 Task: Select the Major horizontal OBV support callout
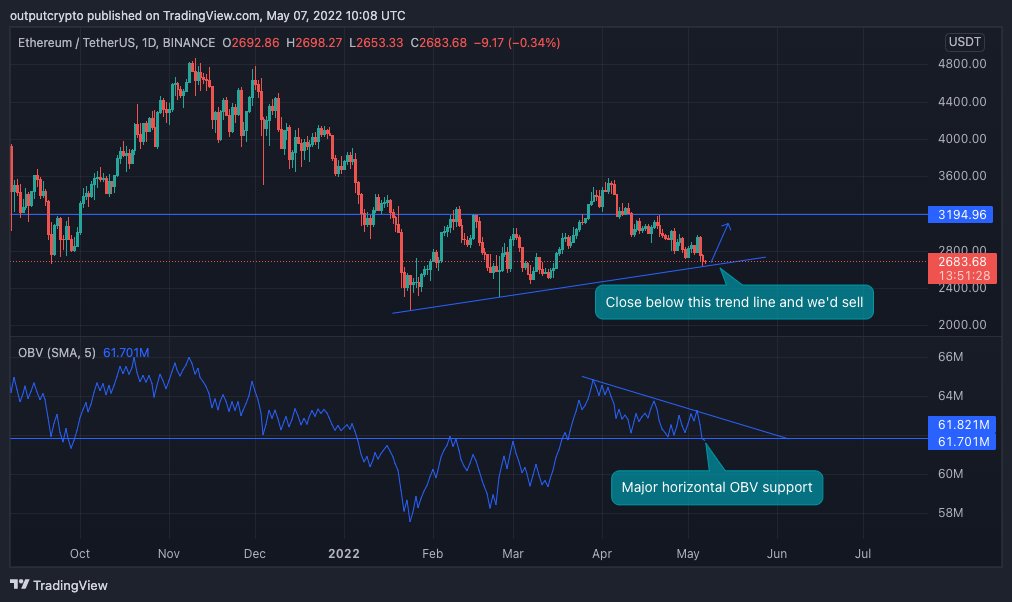click(716, 487)
